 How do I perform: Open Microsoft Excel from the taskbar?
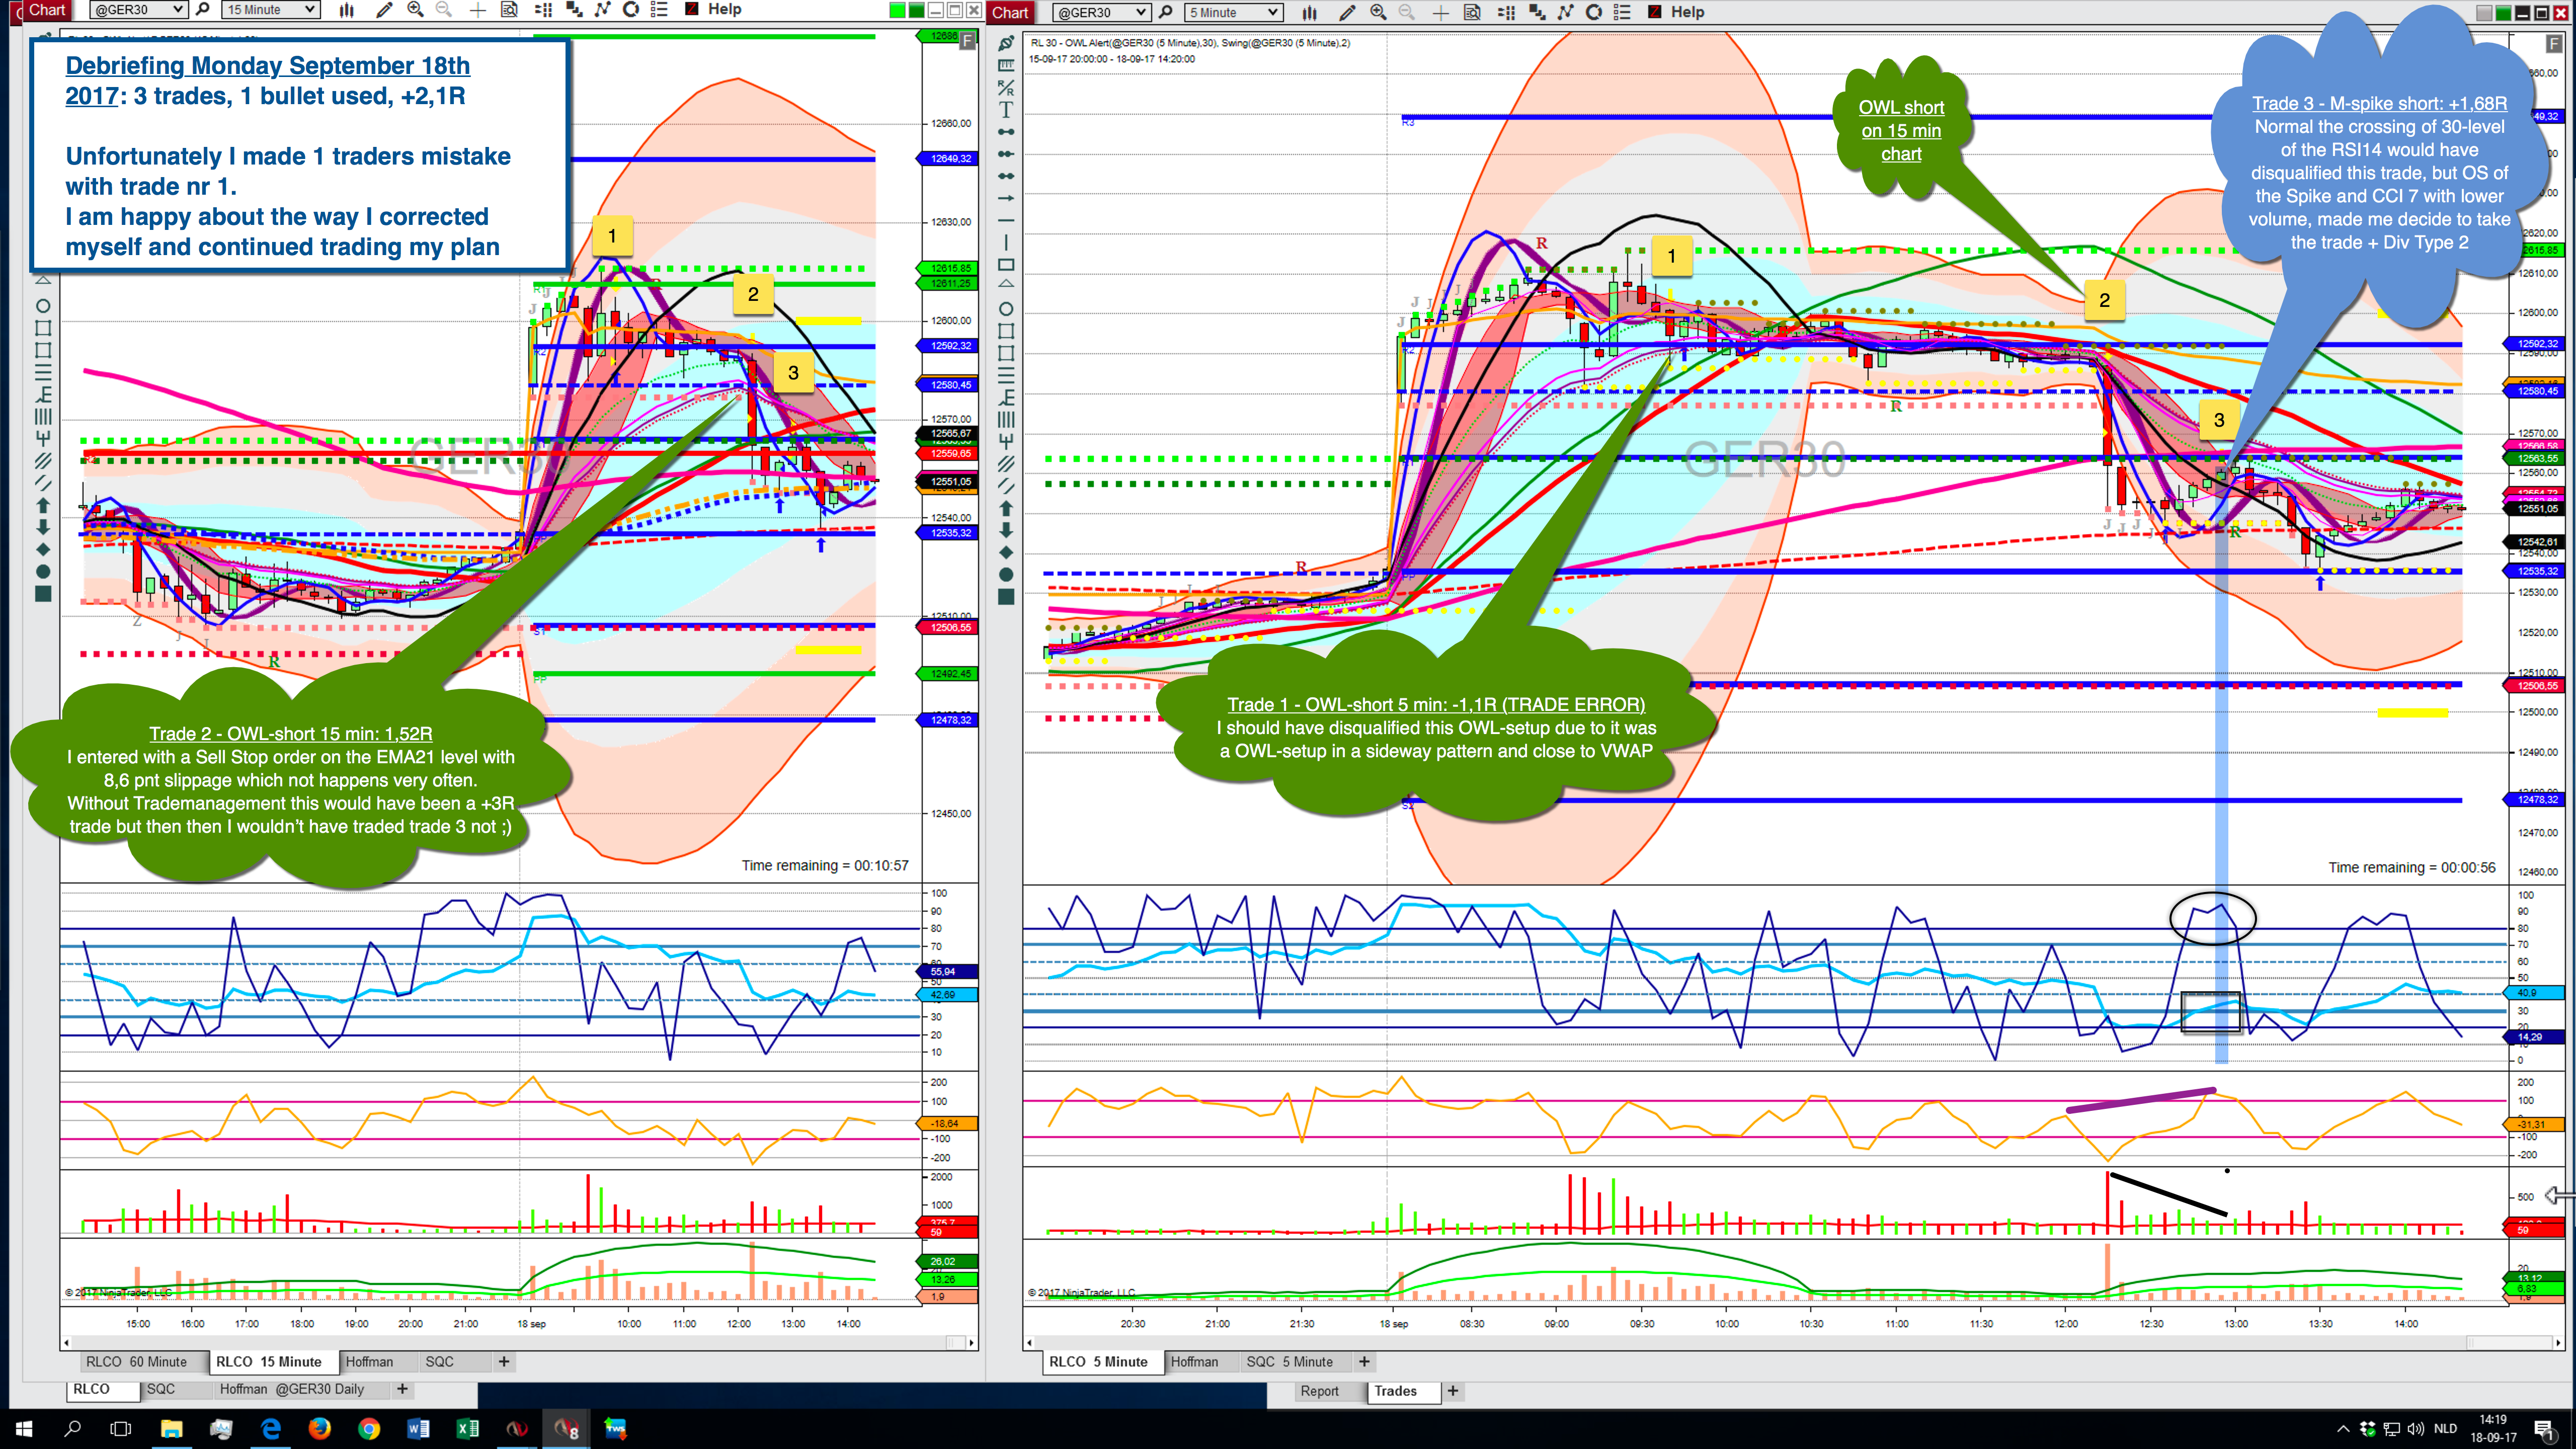click(x=467, y=1428)
